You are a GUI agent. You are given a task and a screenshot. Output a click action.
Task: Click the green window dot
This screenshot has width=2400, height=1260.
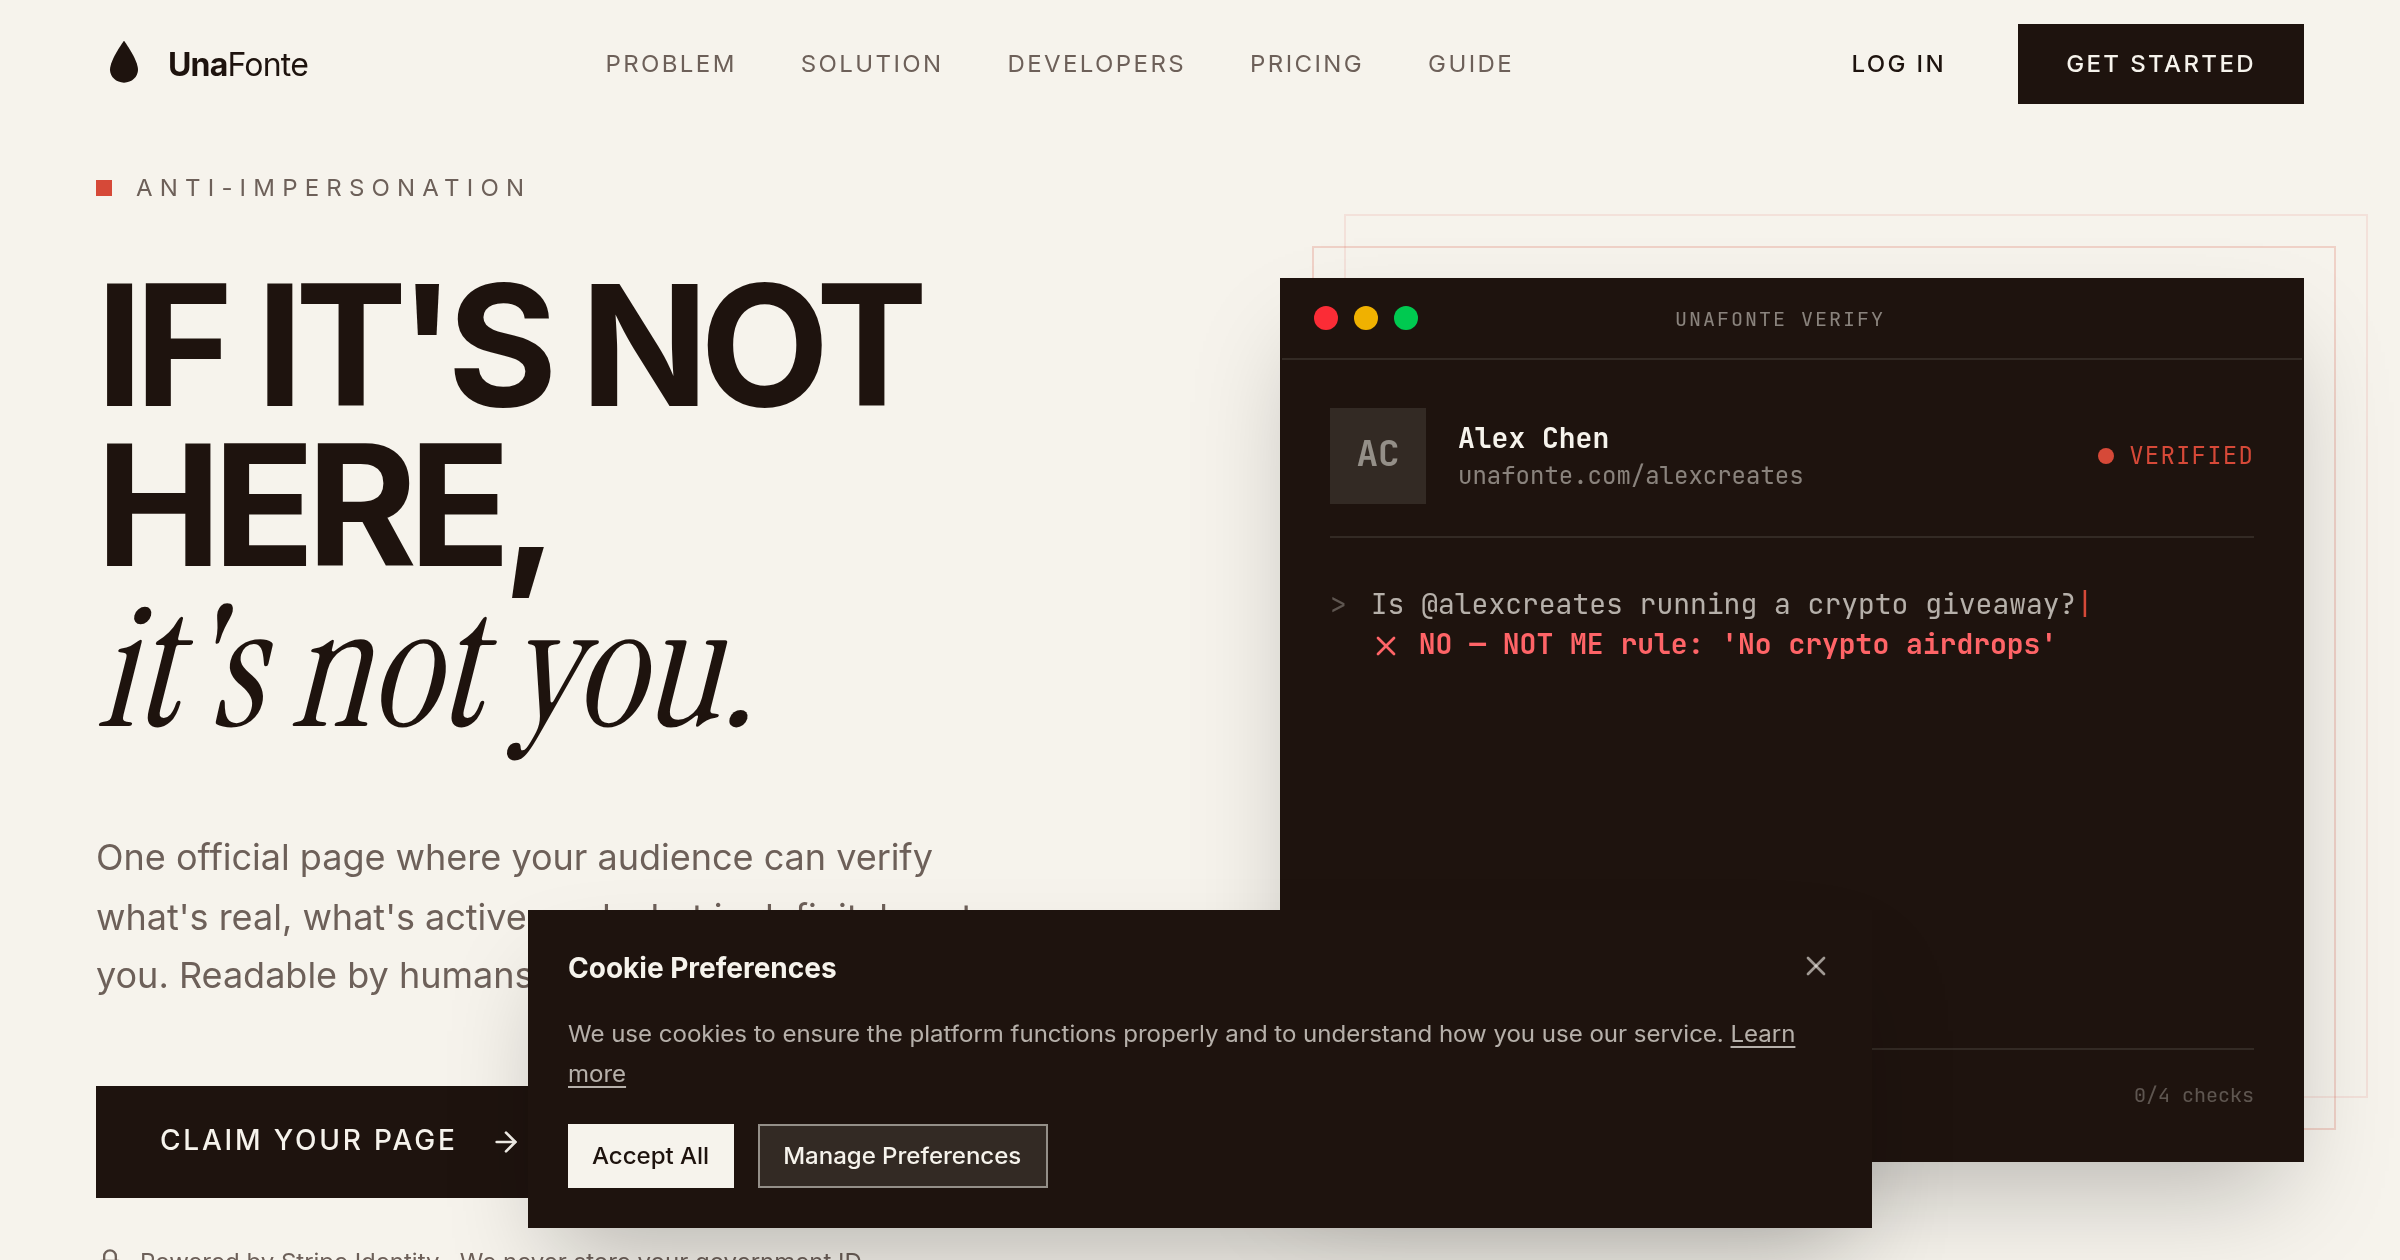click(1406, 318)
